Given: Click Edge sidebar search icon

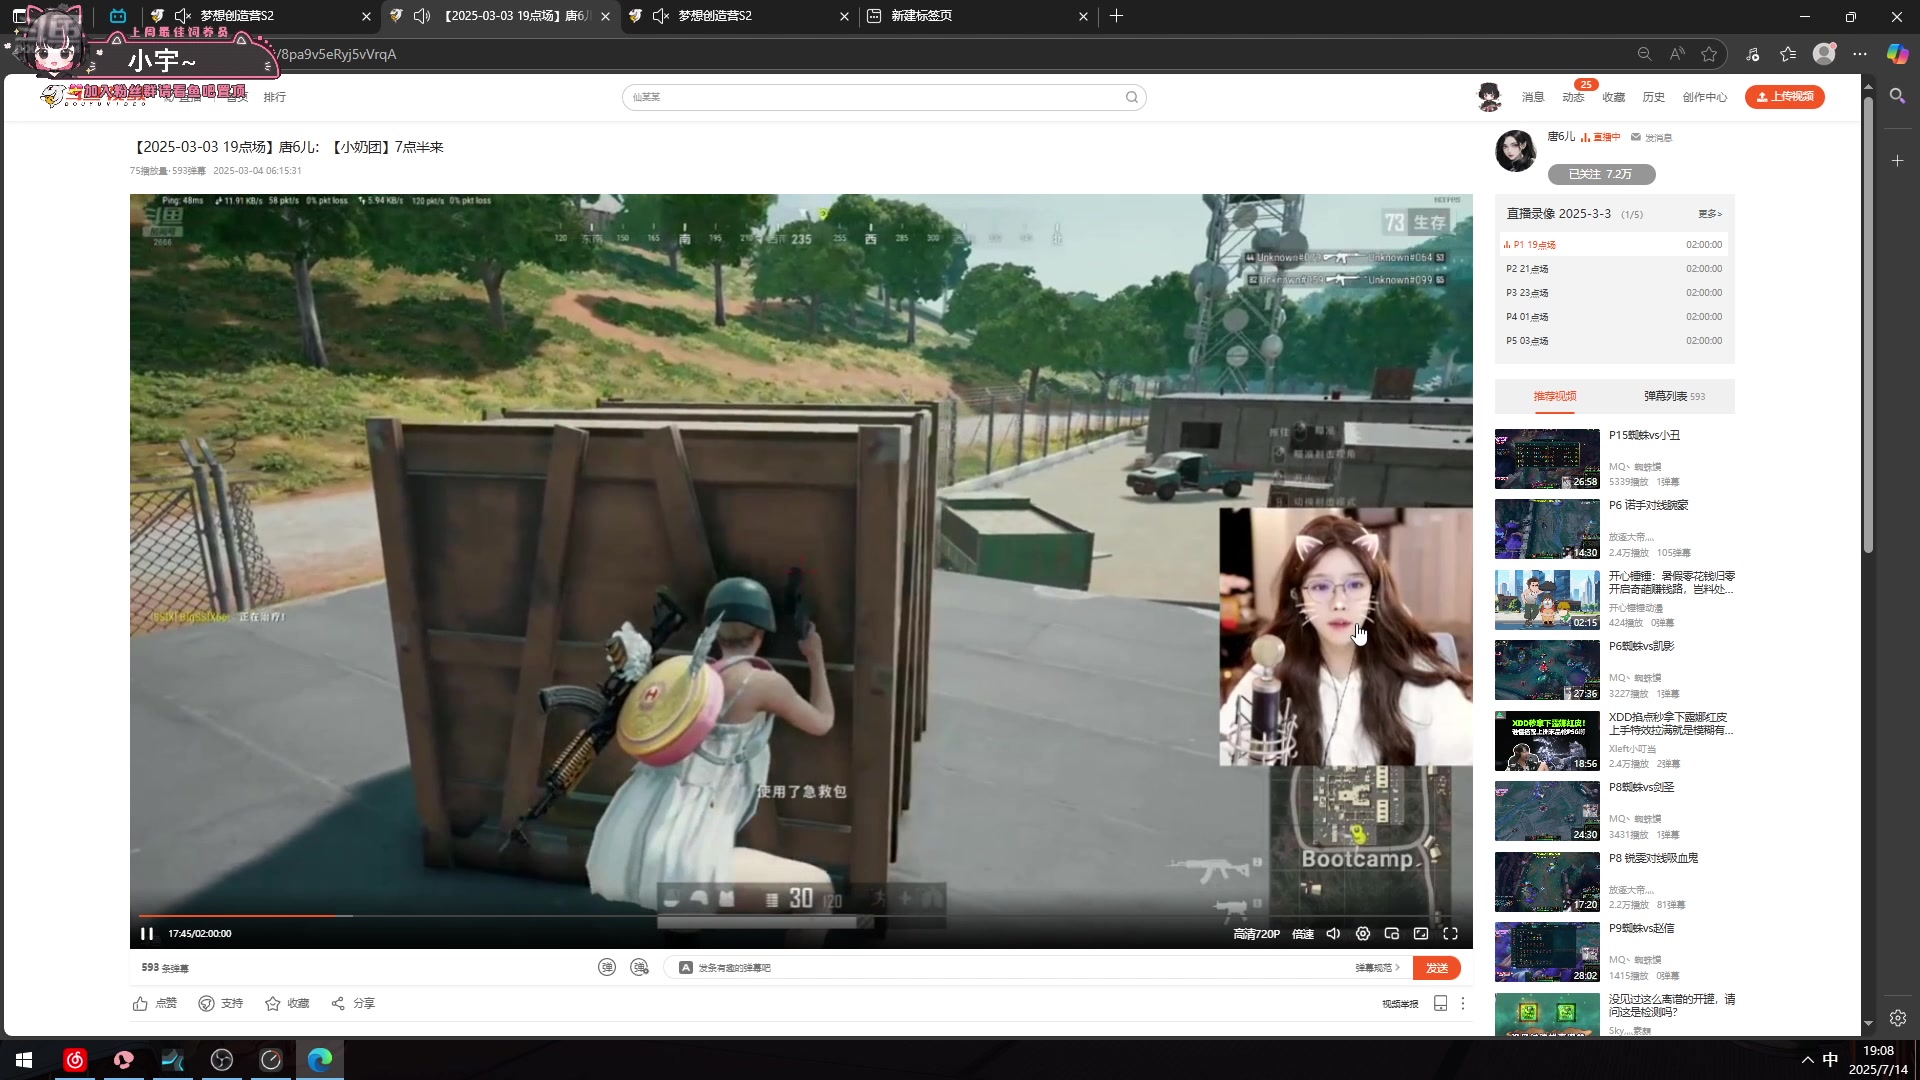Looking at the screenshot, I should 1897,96.
